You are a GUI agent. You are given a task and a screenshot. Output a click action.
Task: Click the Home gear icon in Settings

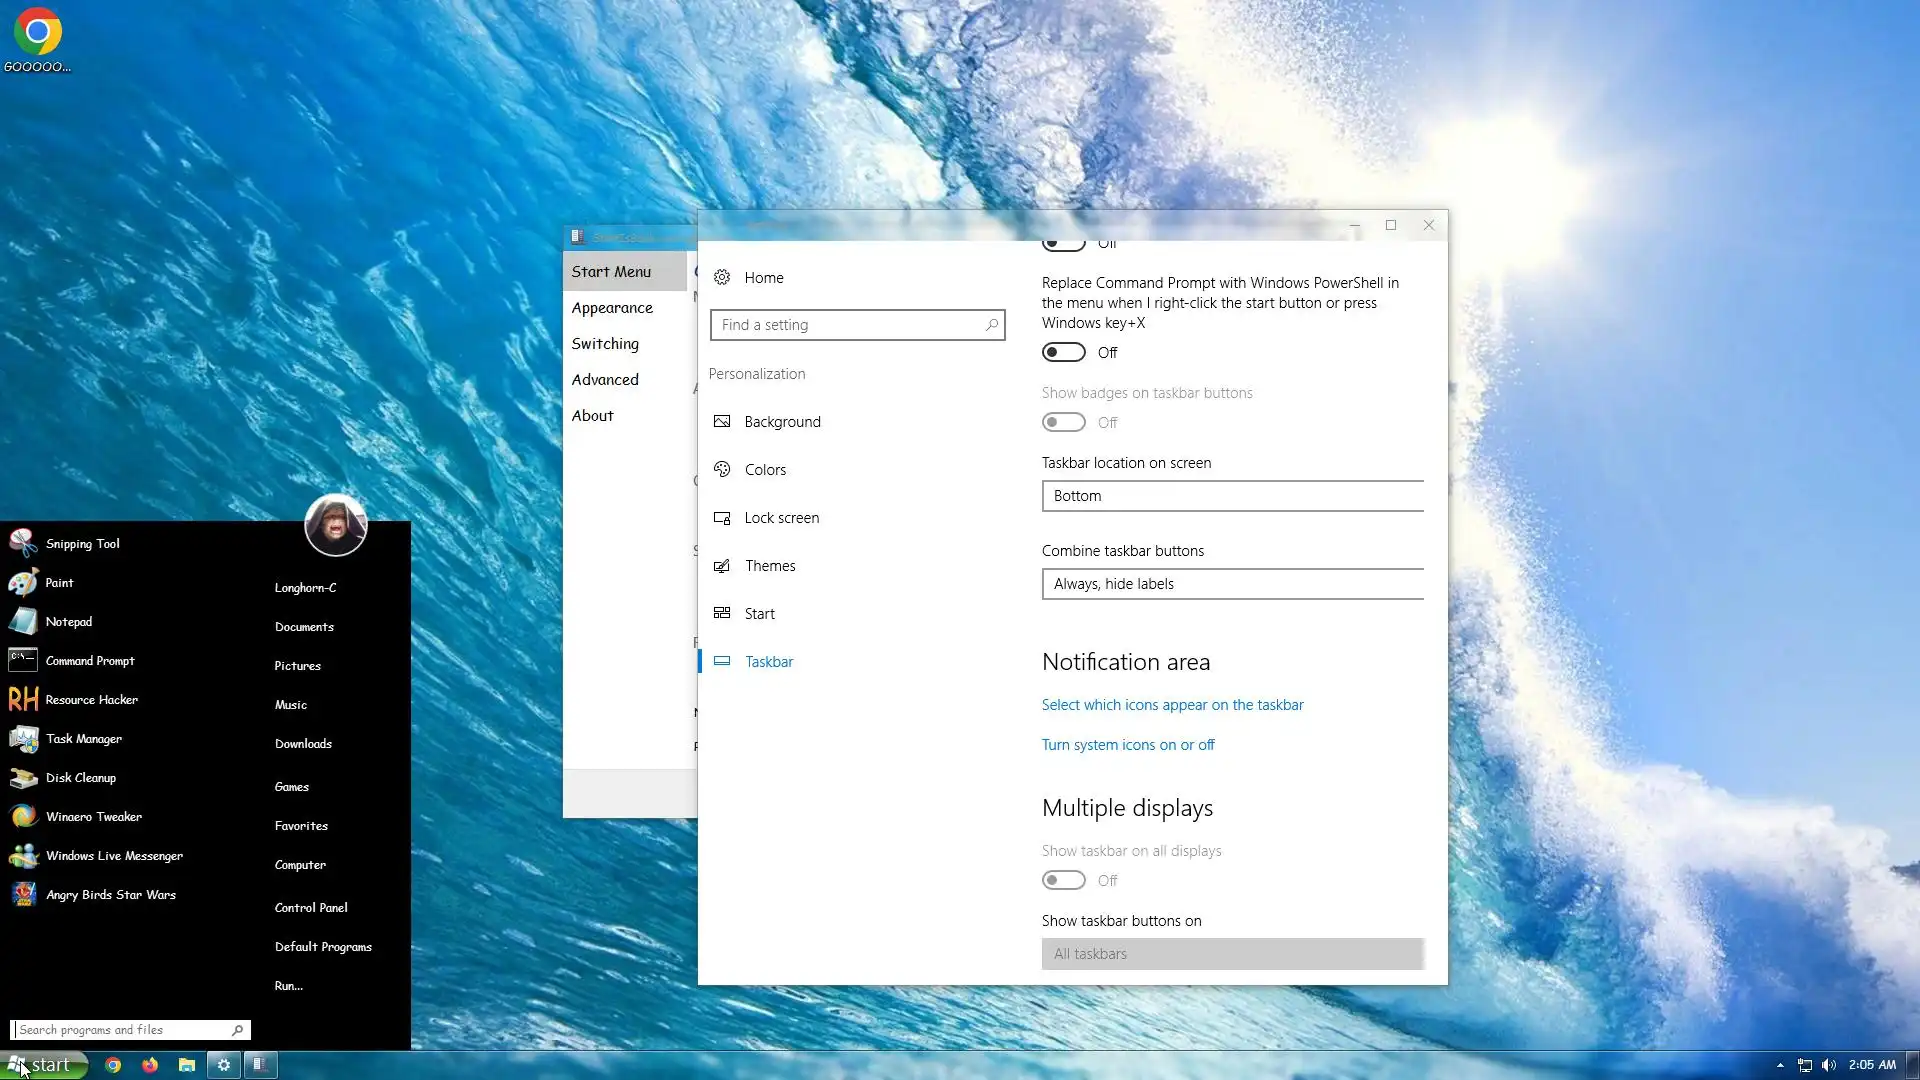[722, 278]
